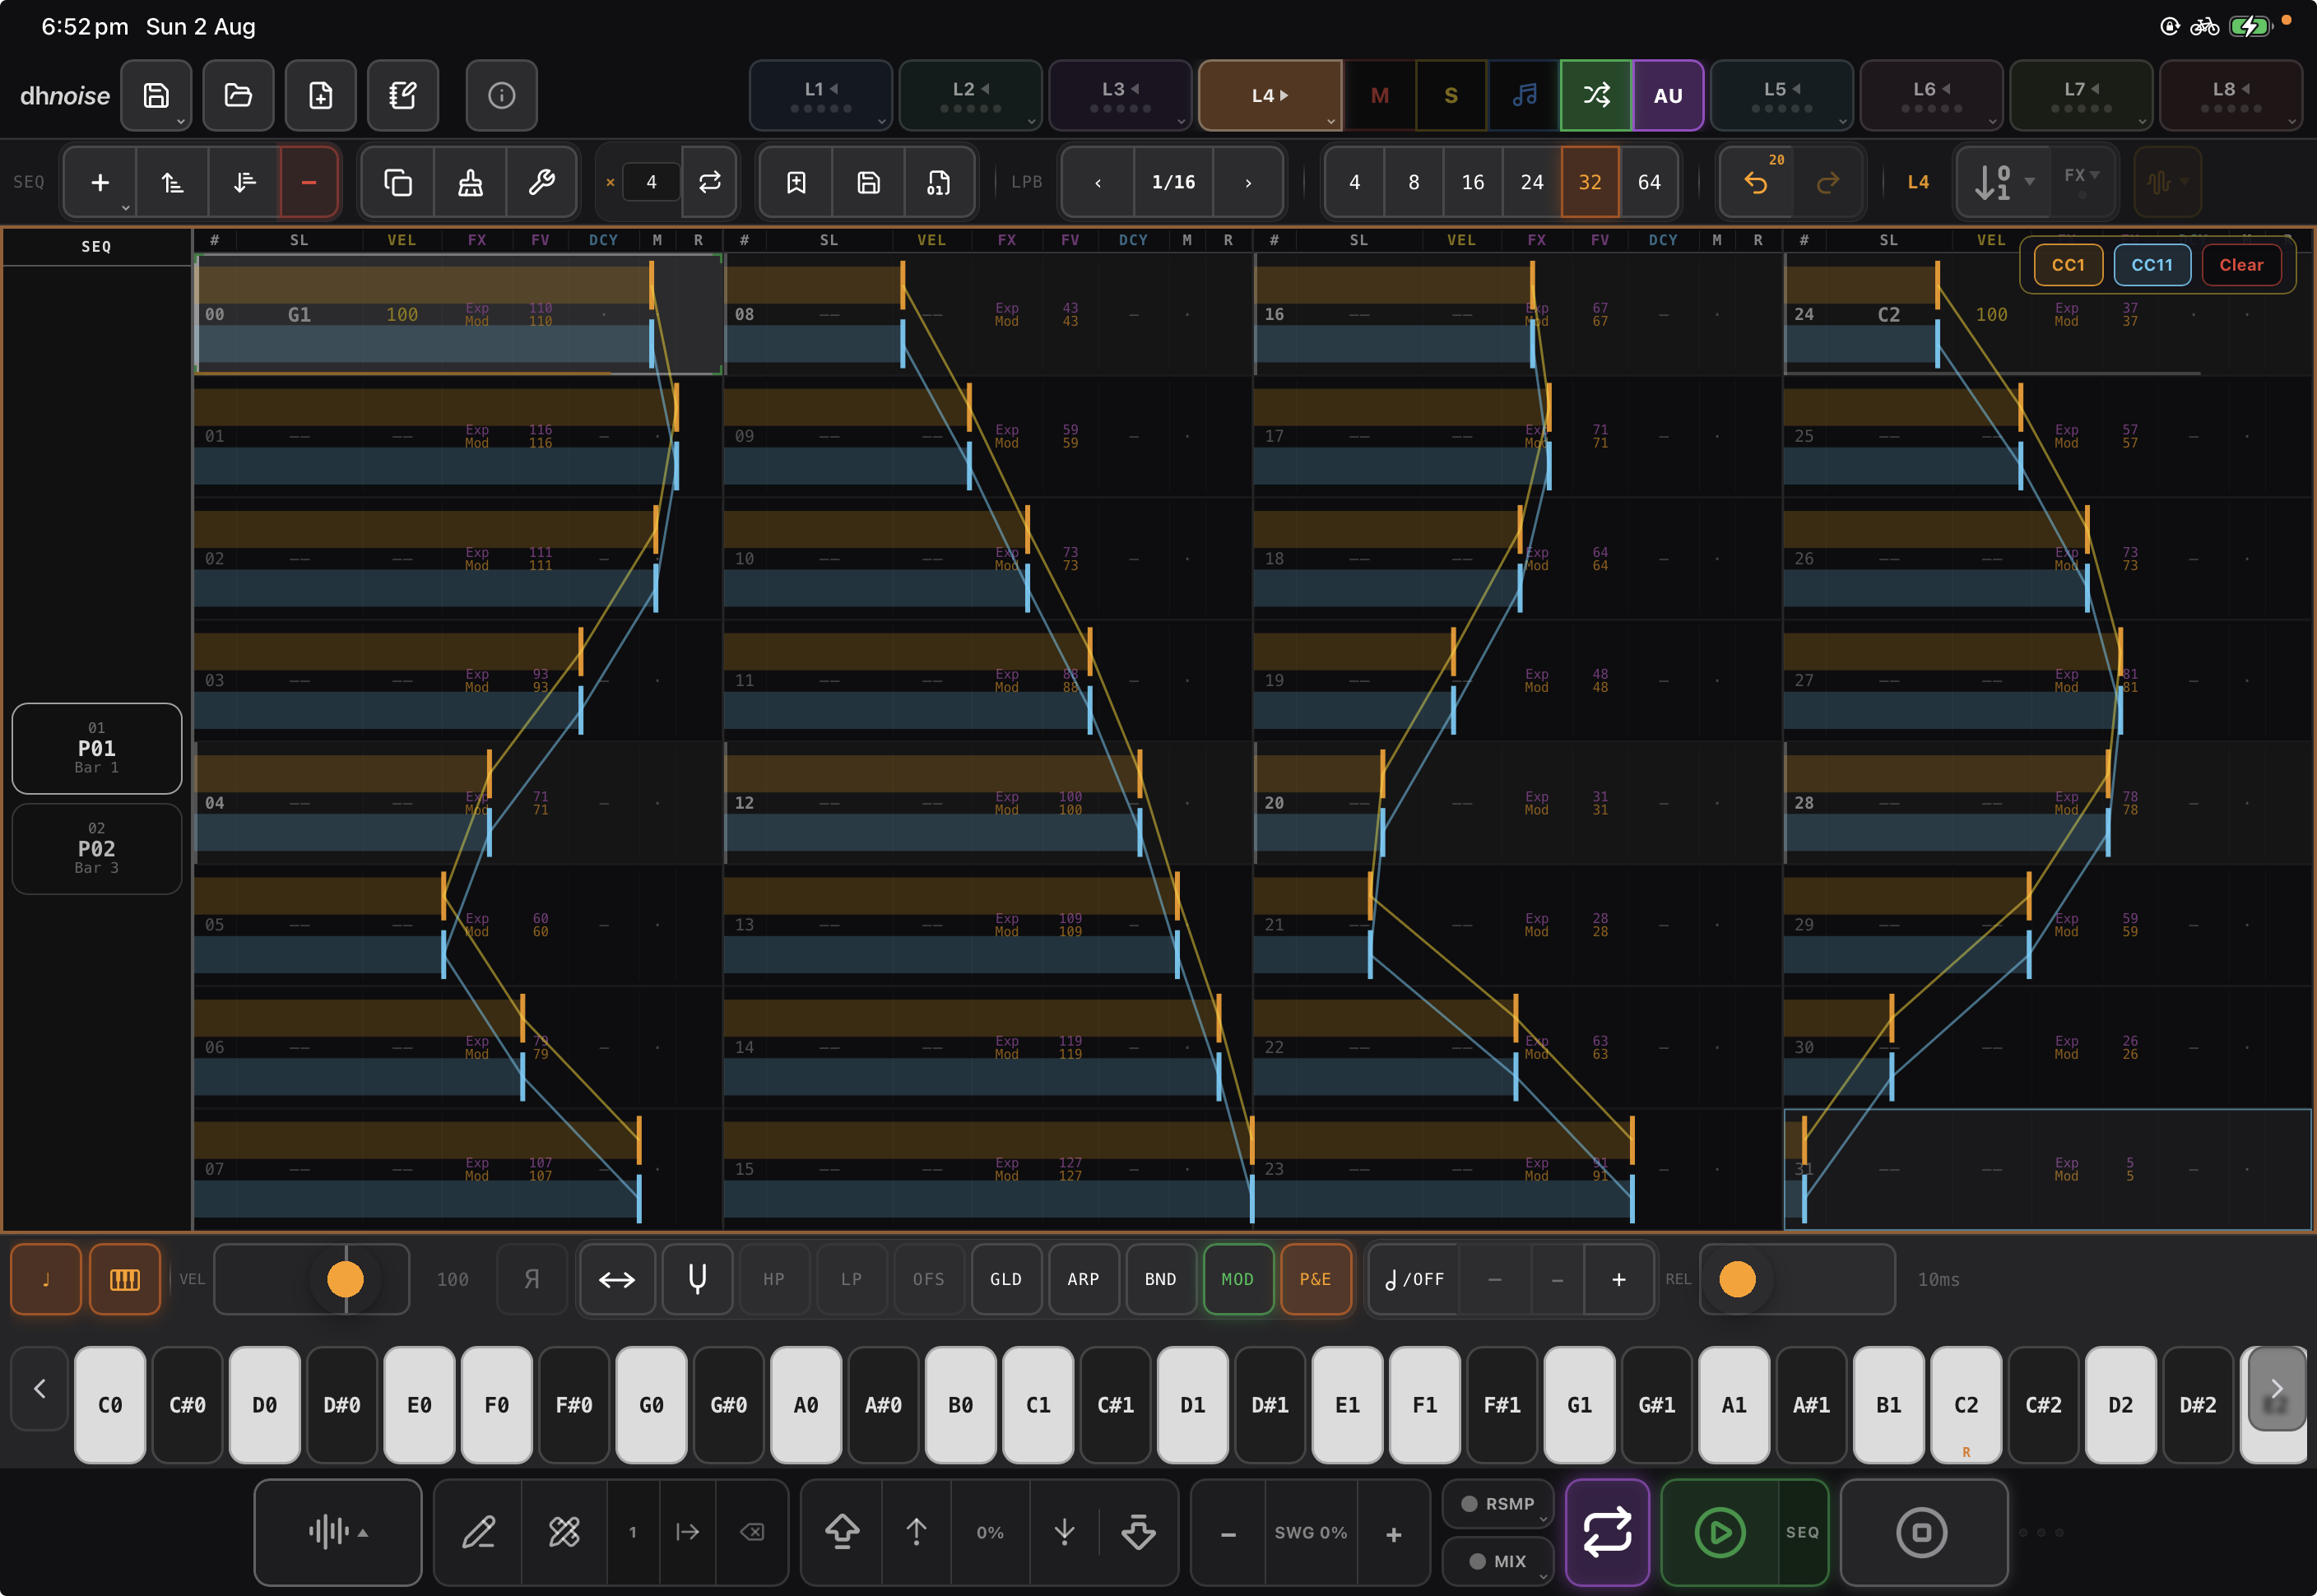Image resolution: width=2317 pixels, height=1596 pixels.
Task: Duplicate with the copy icon
Action: 398,182
